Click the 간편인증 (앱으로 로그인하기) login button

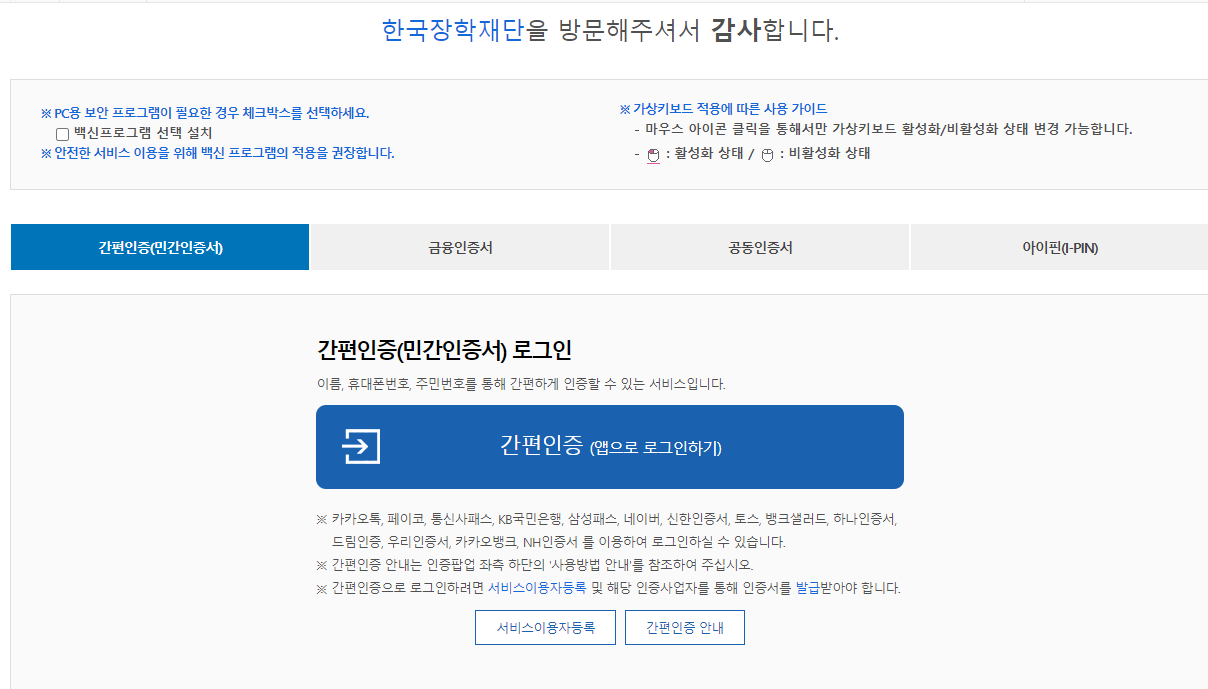click(x=609, y=447)
